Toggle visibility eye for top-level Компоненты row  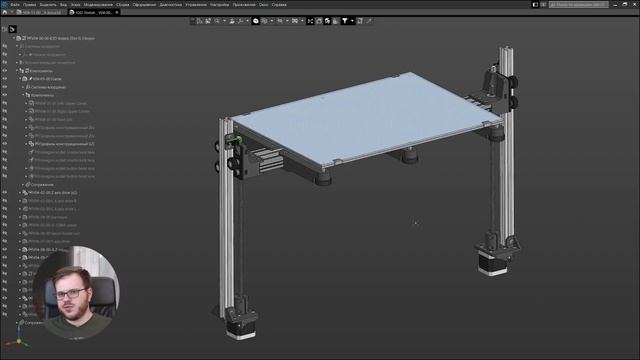point(4,71)
